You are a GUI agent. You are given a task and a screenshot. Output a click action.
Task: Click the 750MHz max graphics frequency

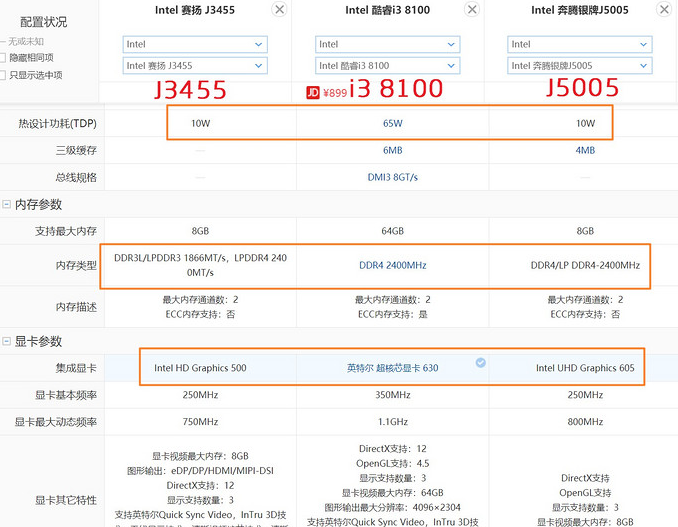click(x=200, y=422)
